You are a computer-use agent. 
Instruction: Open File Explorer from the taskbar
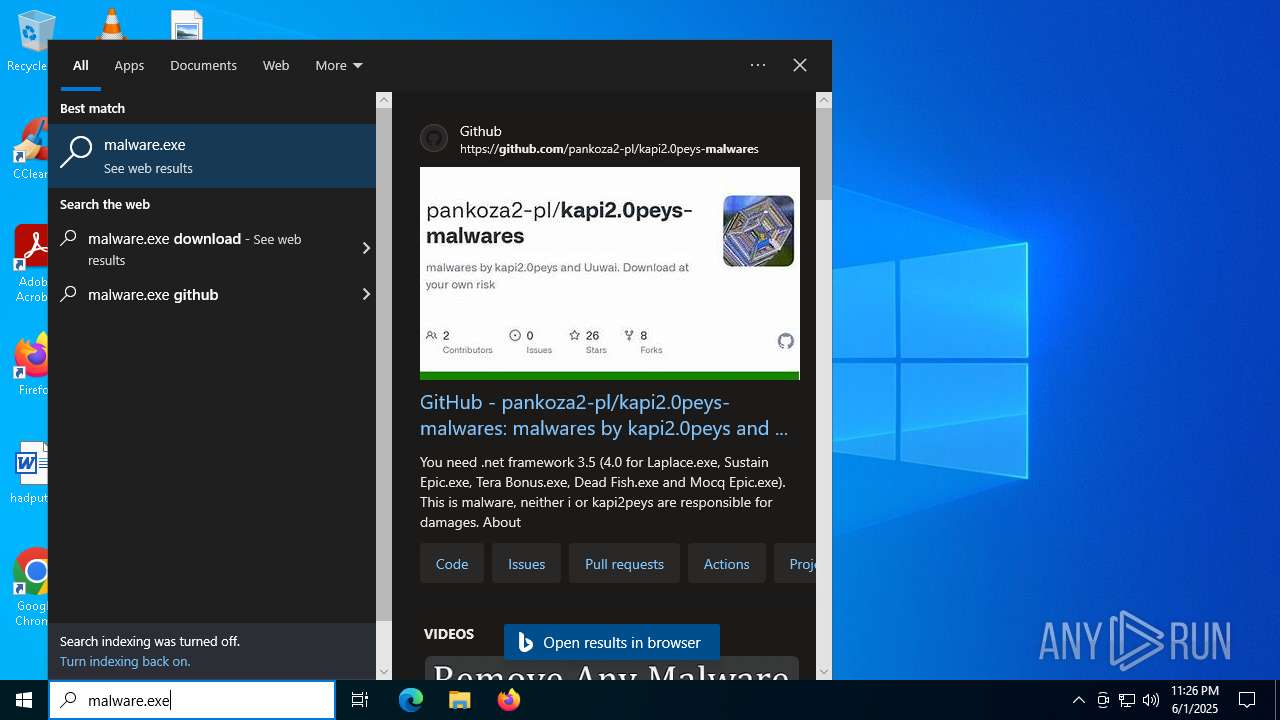[460, 700]
